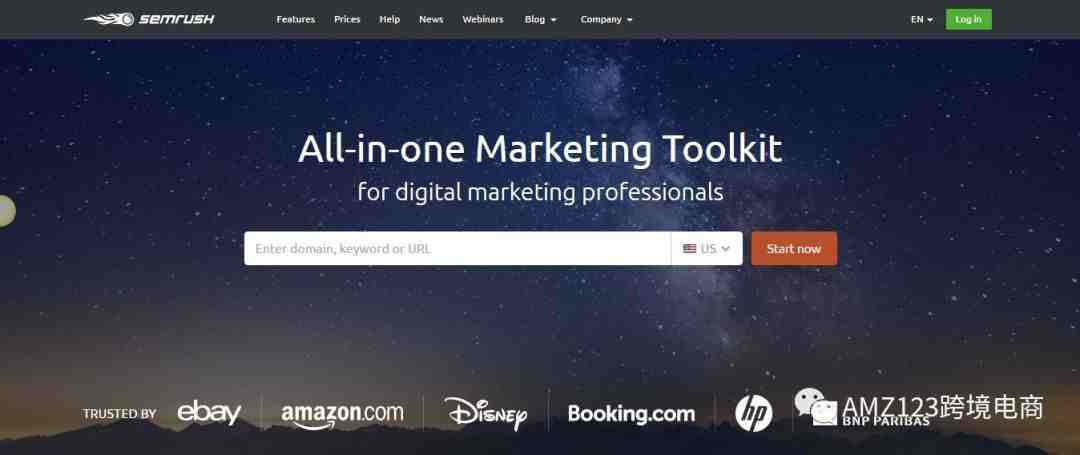
Task: Open the Features menu item
Action: [x=295, y=19]
